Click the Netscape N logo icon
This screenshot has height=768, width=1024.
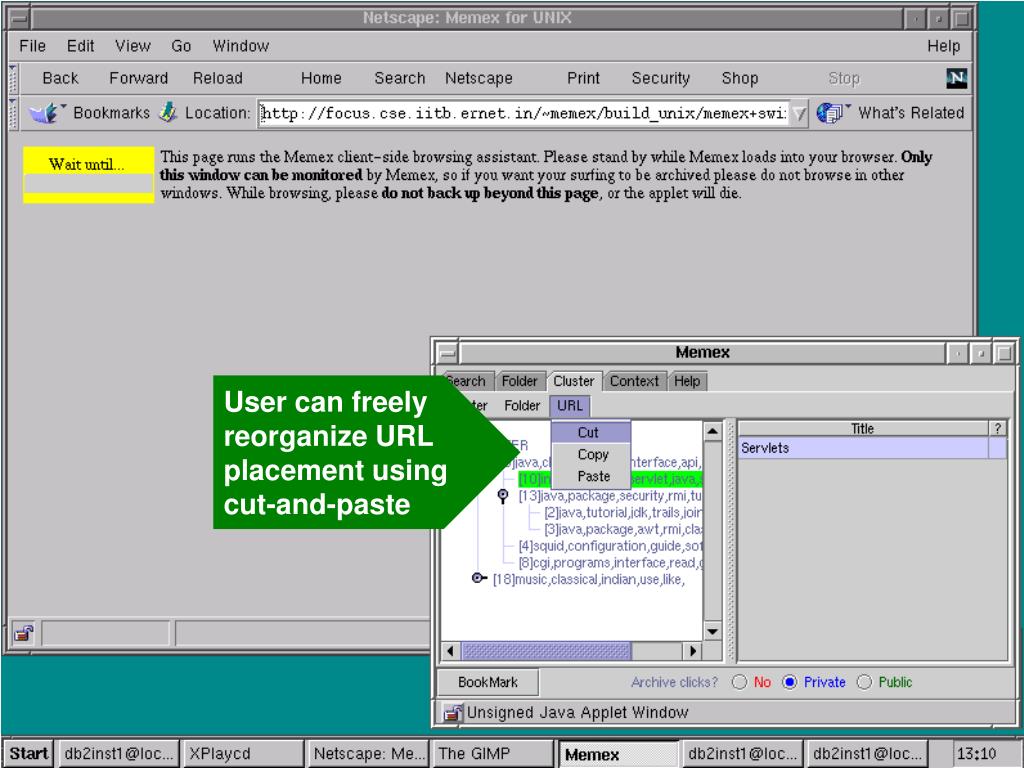tap(956, 78)
